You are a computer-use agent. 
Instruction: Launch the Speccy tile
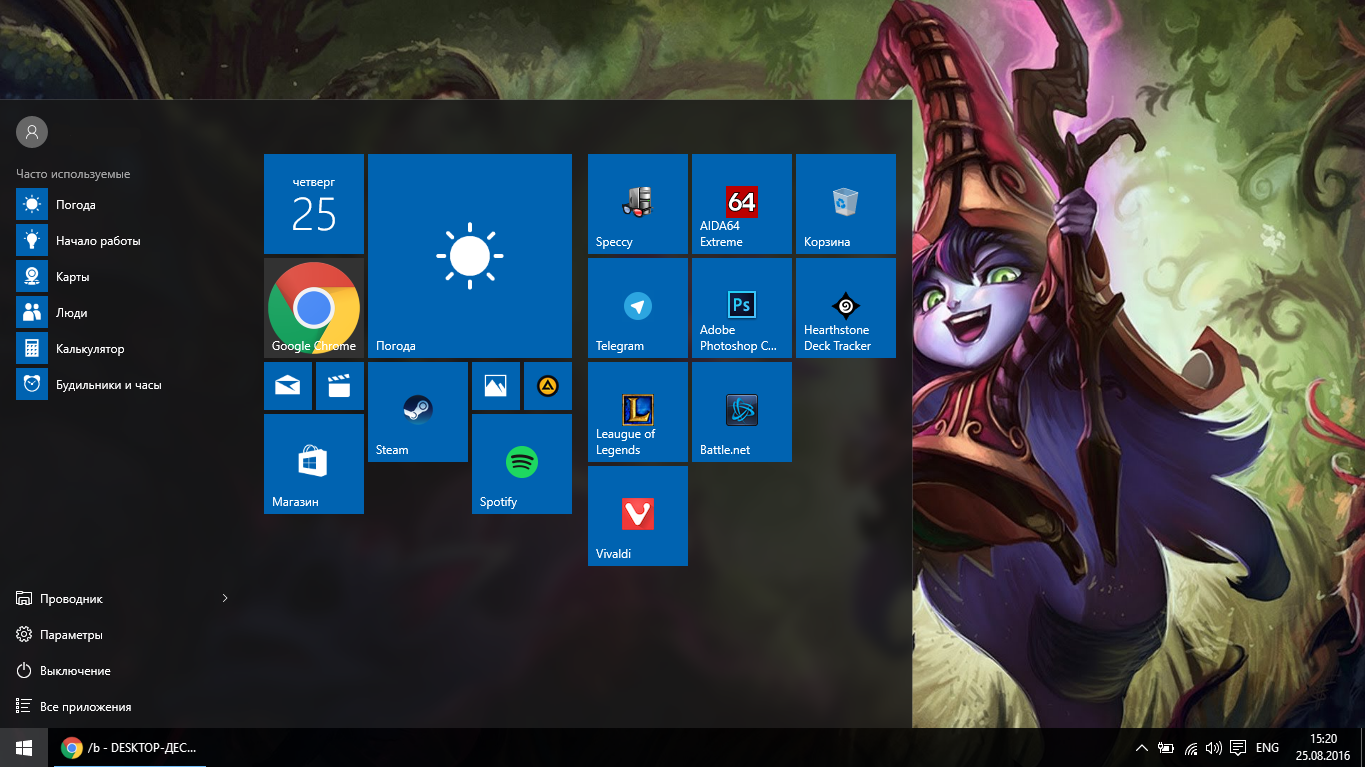(x=638, y=204)
